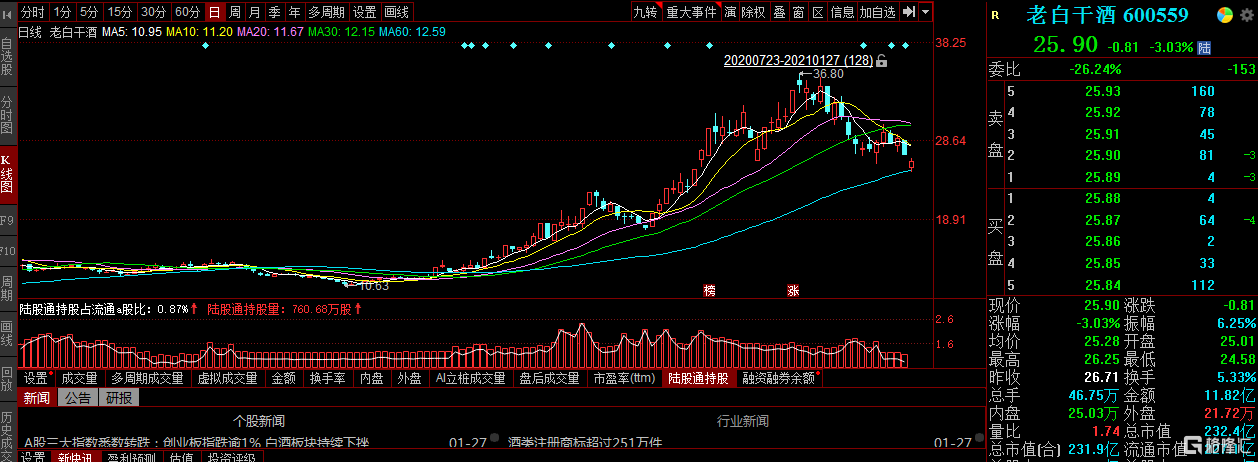Click the unlock icon next to date range
Image resolution: width=1258 pixels, height=462 pixels.
click(882, 62)
